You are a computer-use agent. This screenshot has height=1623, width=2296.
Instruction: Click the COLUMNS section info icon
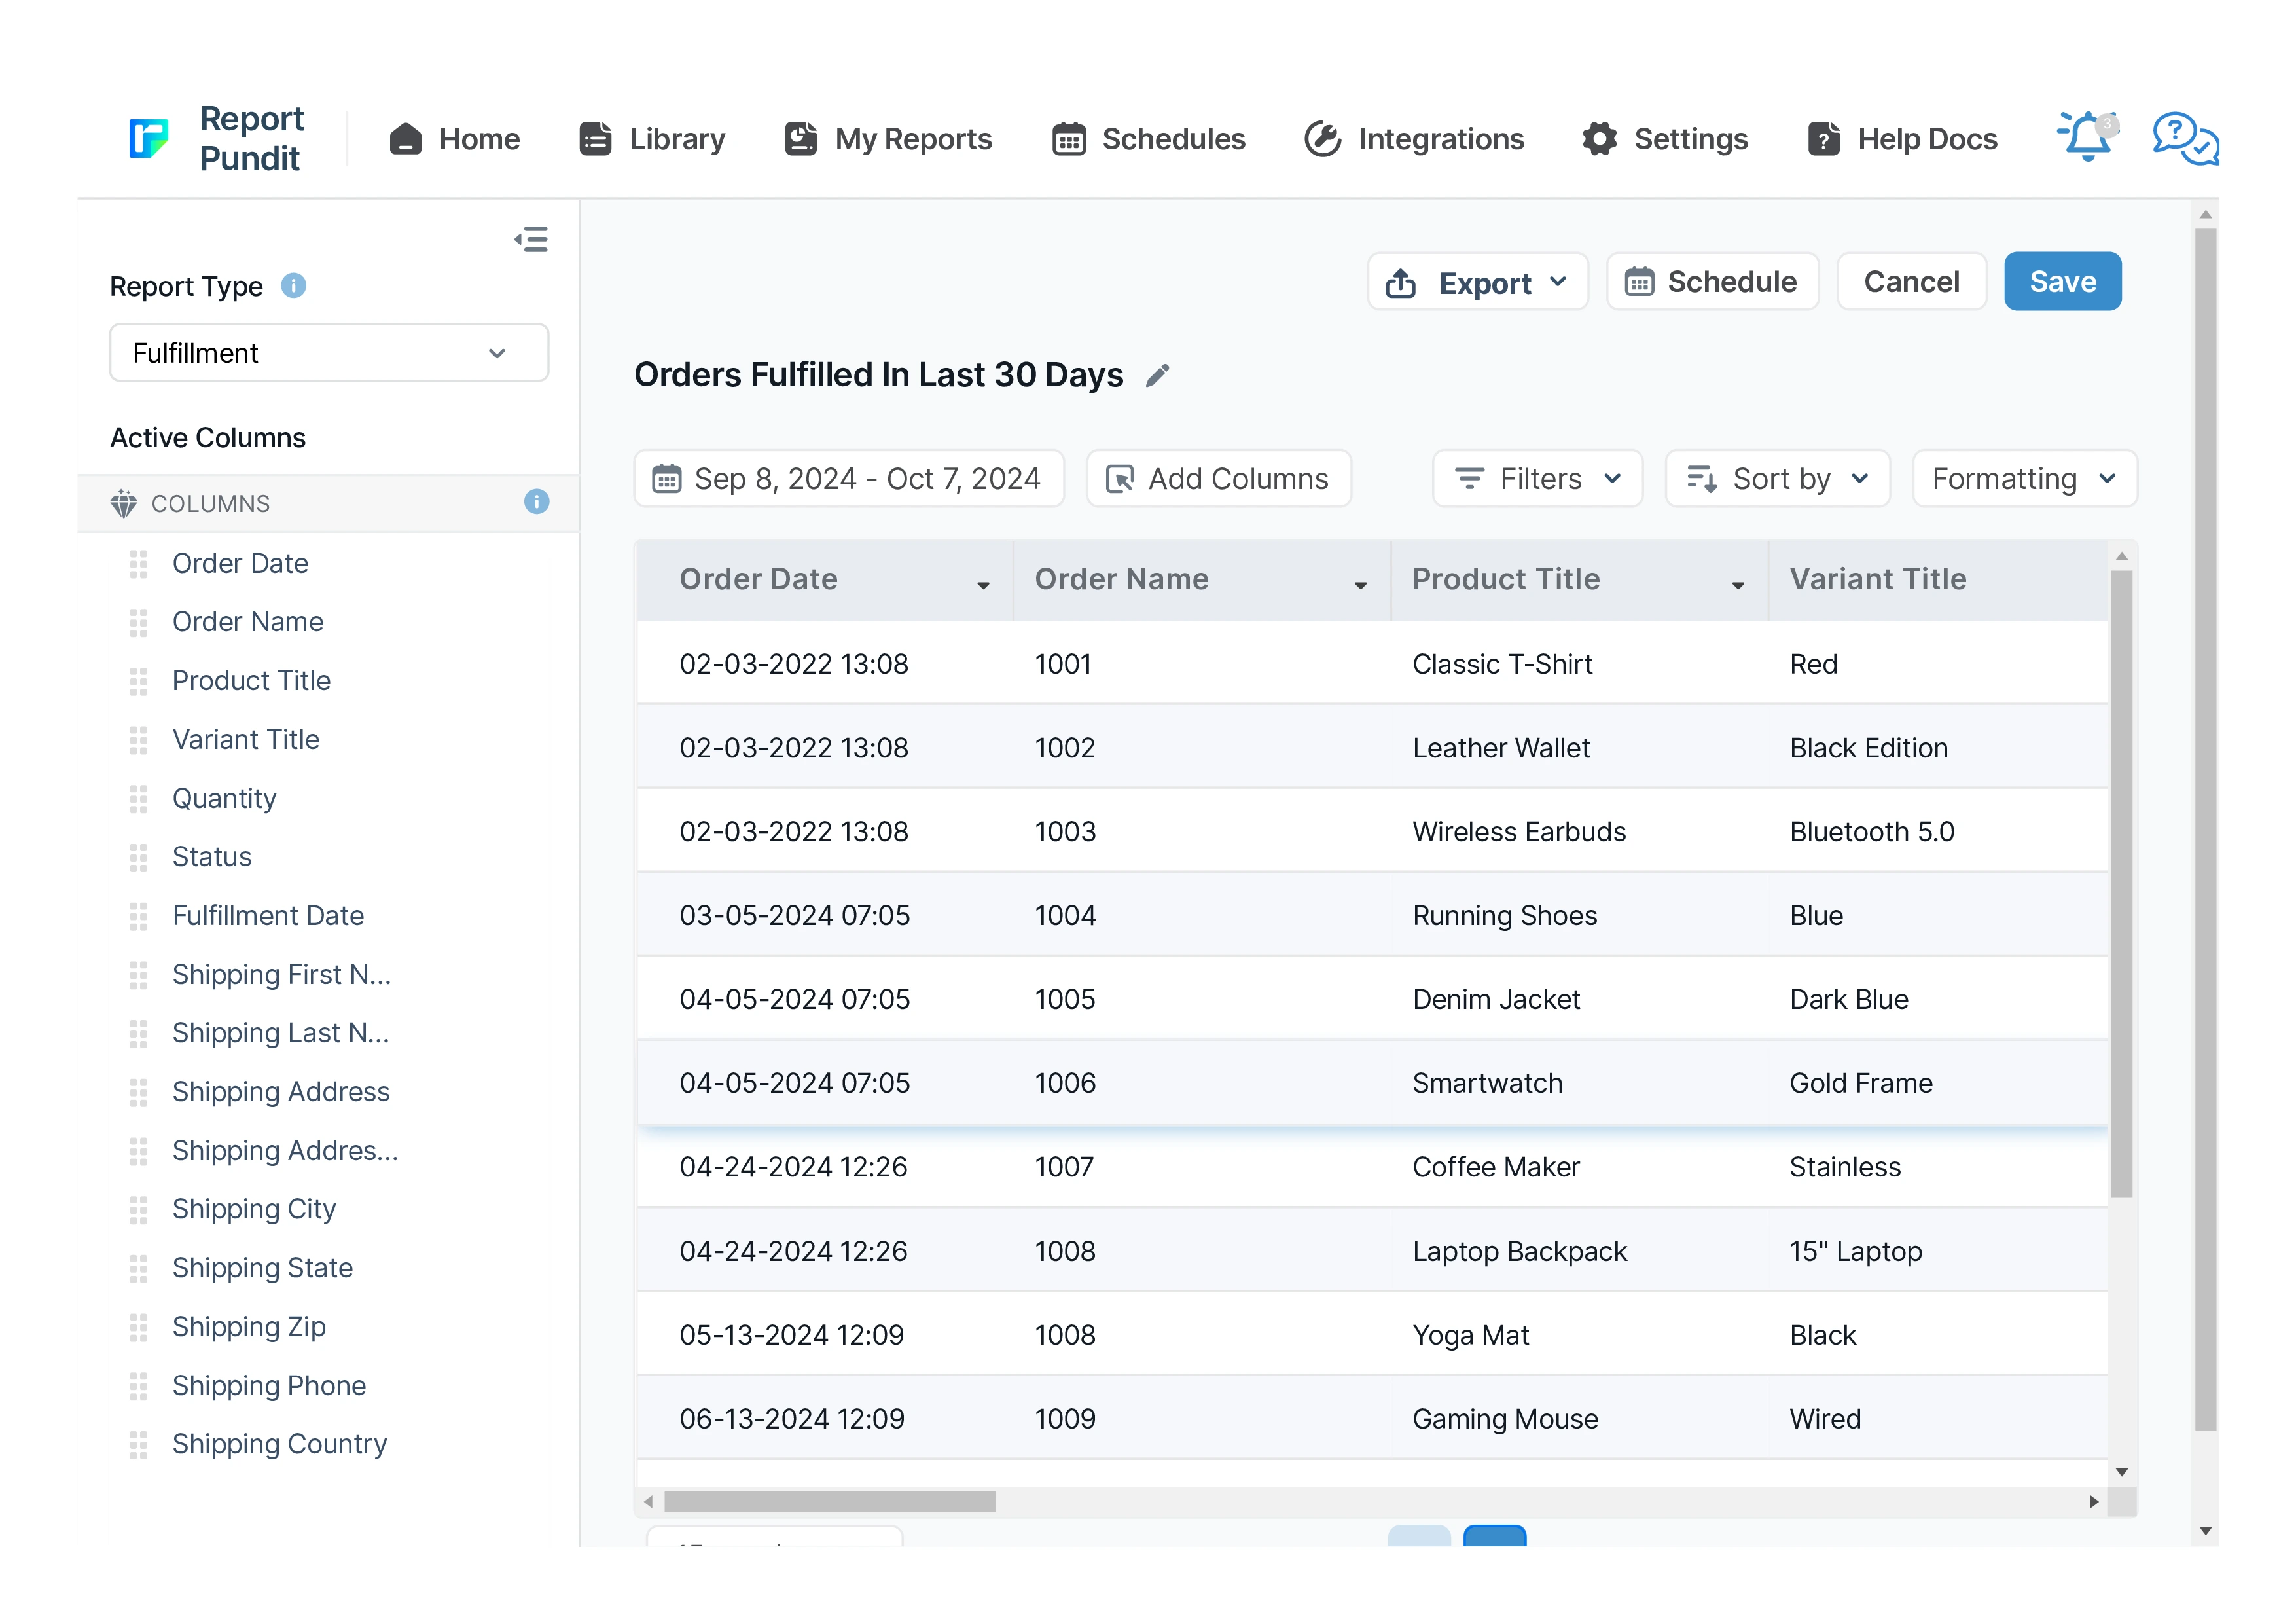click(x=536, y=502)
